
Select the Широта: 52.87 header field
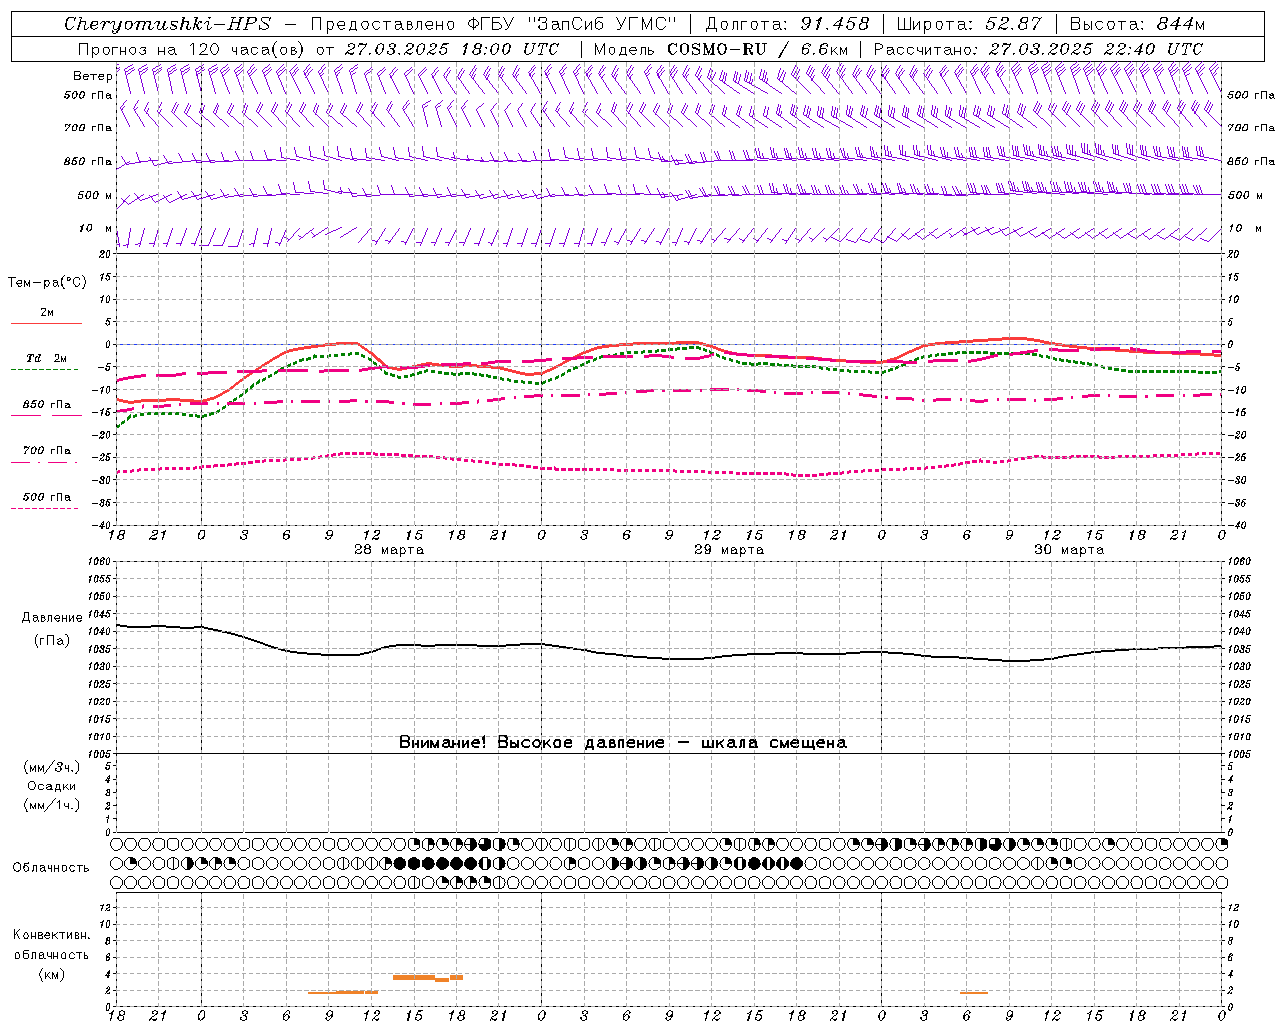(x=969, y=24)
